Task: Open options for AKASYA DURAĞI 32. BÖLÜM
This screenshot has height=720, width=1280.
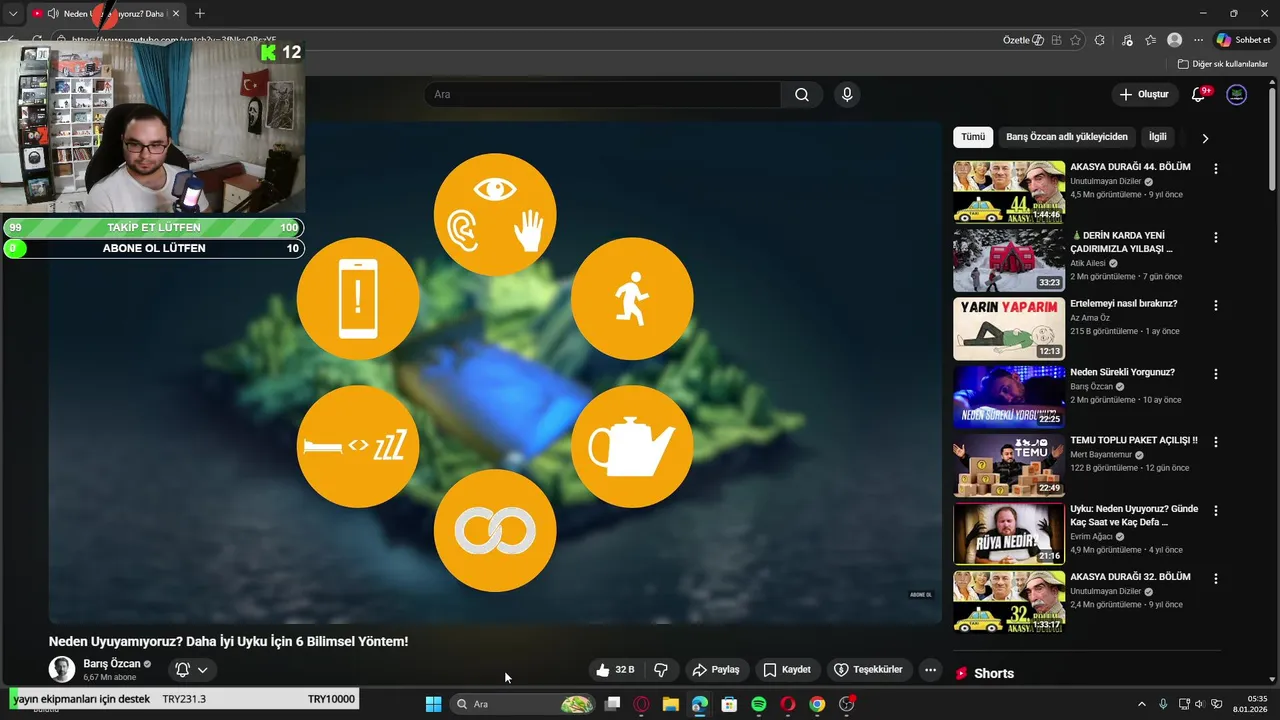Action: [x=1216, y=578]
